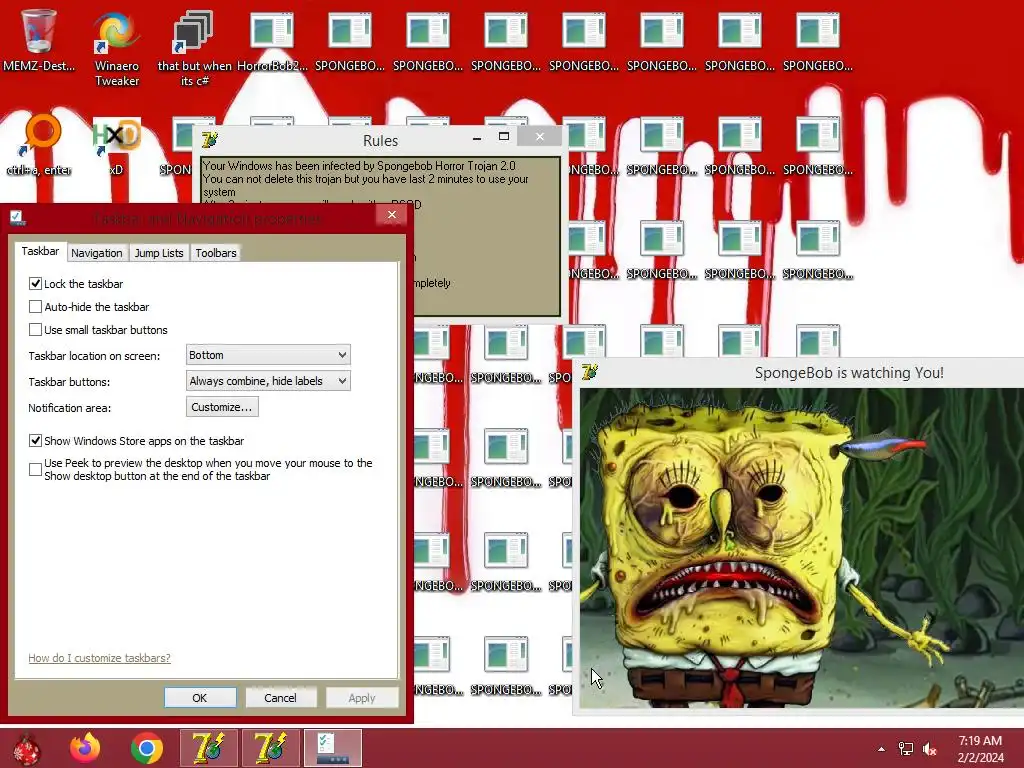Viewport: 1024px width, 768px height.
Task: Open the clock showing 7:19 AM
Action: [980, 749]
